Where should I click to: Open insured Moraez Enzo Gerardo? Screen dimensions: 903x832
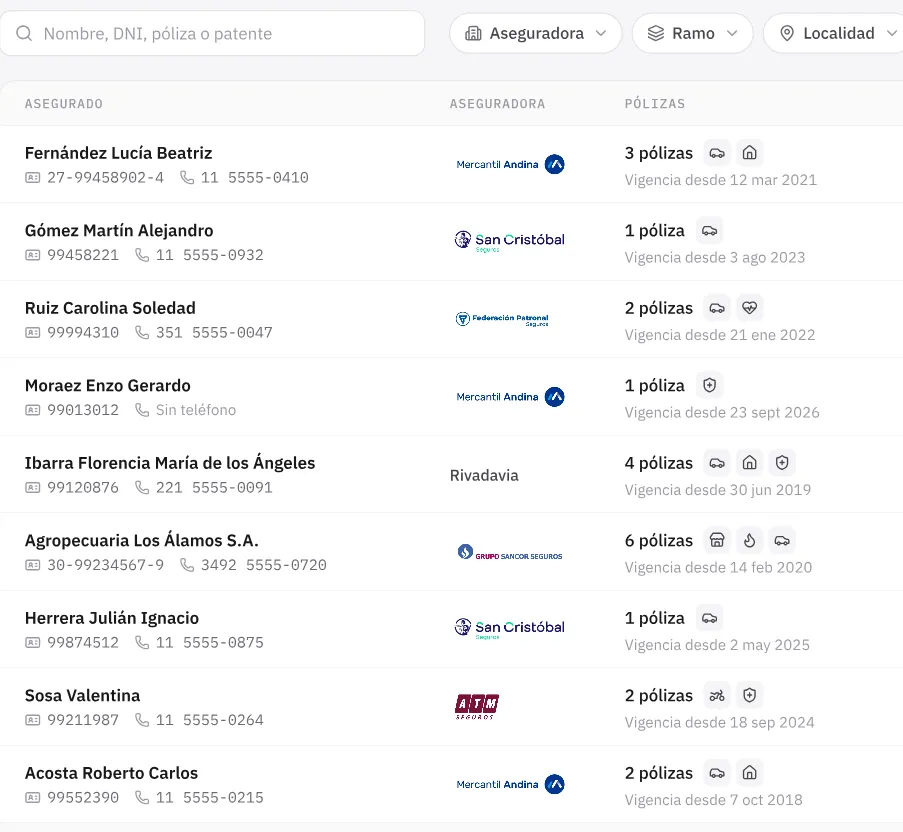108,386
